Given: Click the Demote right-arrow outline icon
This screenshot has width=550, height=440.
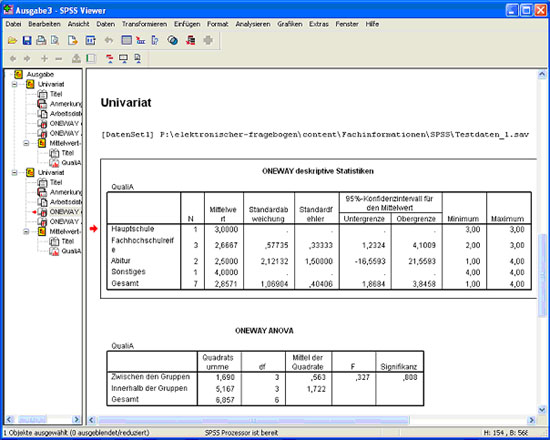Looking at the screenshot, I should pos(27,59).
